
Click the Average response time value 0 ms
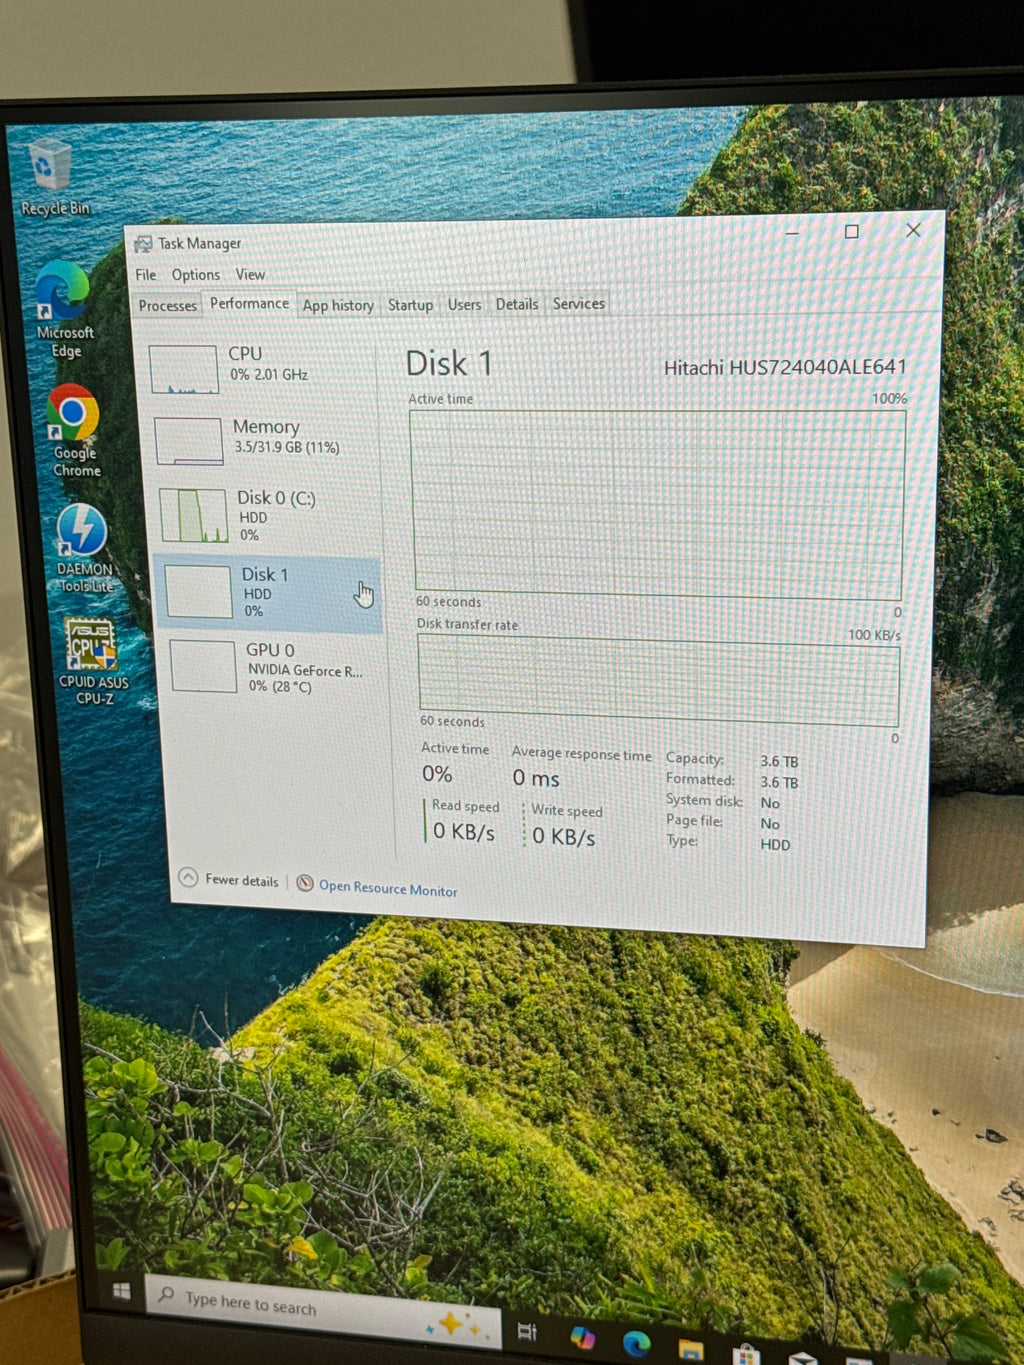click(536, 778)
